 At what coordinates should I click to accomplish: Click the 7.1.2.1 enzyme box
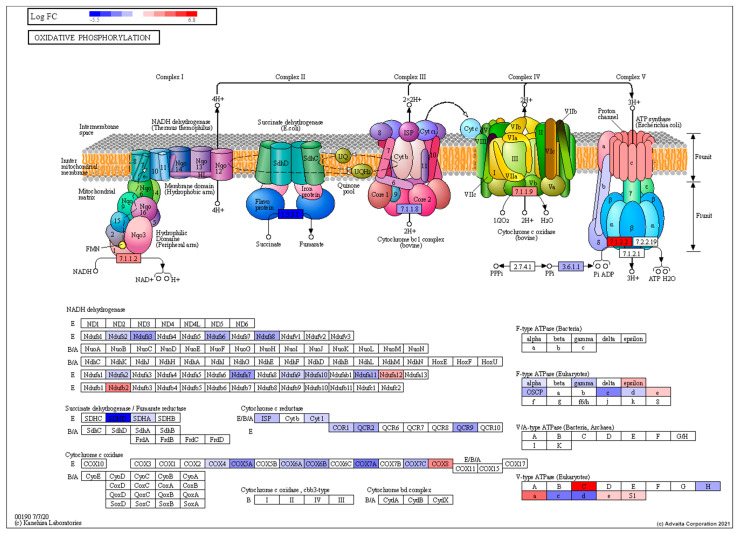click(x=632, y=254)
